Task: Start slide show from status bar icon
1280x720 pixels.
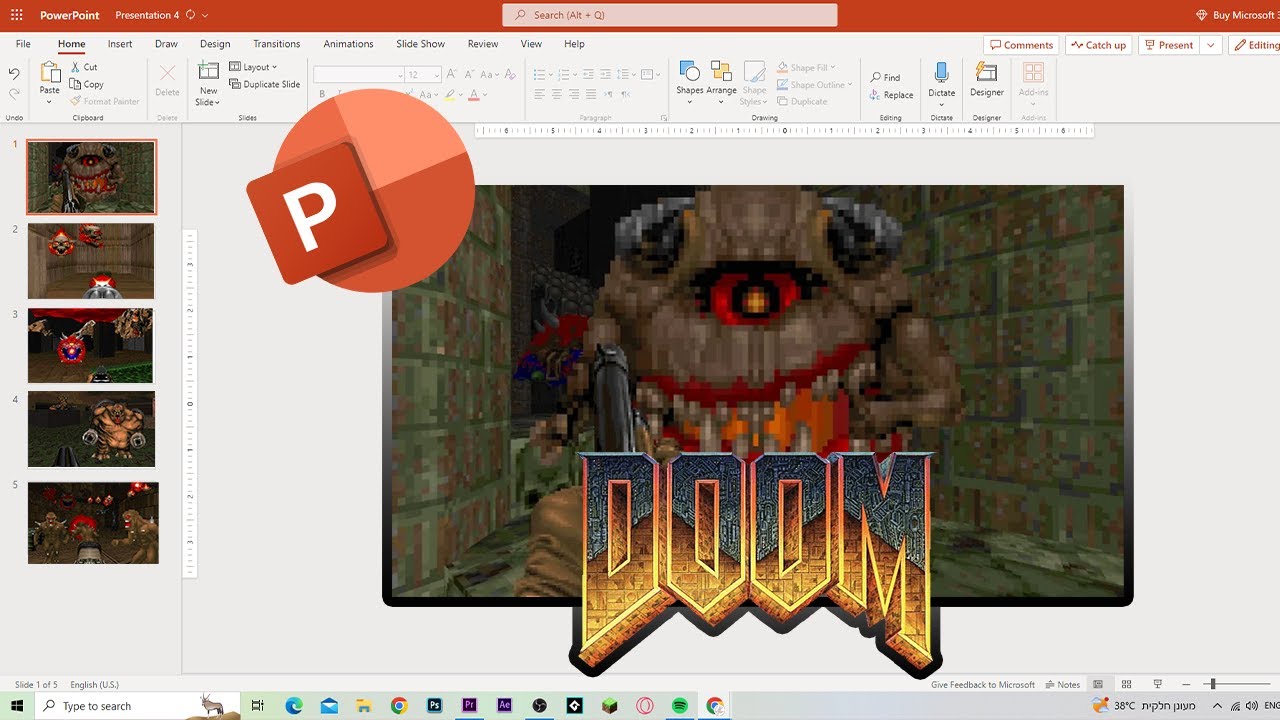Action: [1157, 685]
